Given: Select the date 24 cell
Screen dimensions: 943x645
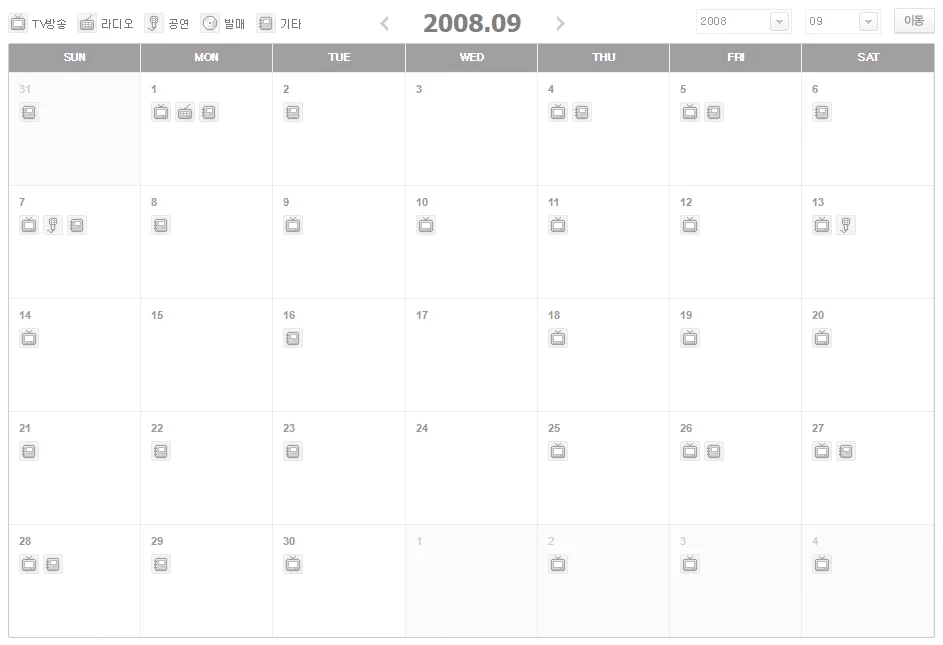Looking at the screenshot, I should 472,468.
